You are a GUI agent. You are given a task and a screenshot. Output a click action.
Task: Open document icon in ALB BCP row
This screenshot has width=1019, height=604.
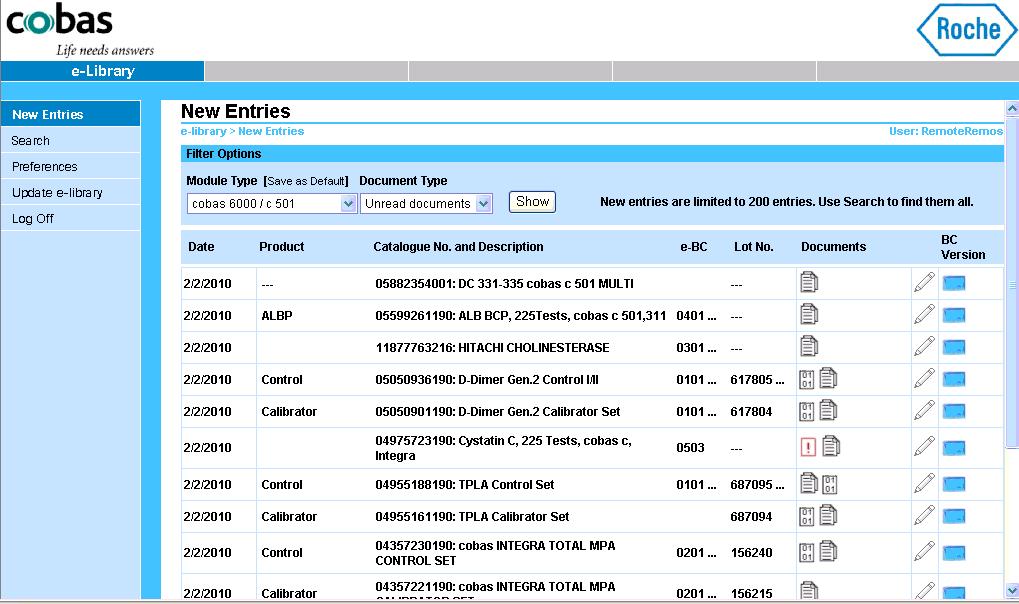[x=808, y=314]
